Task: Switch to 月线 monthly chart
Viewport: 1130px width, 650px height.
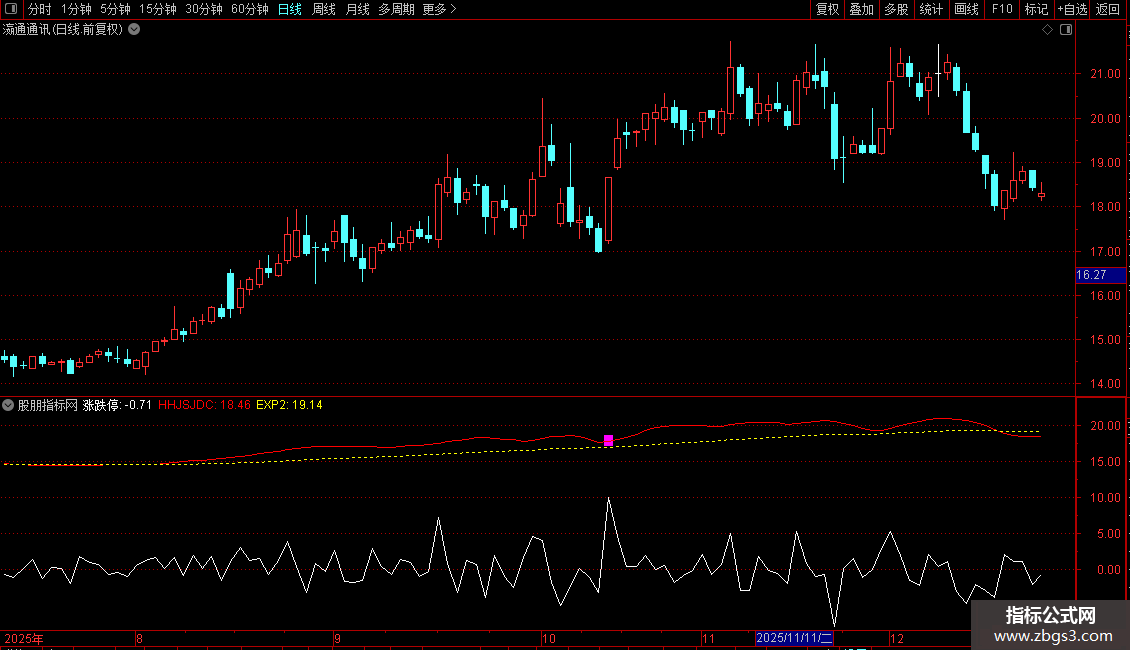Action: pyautogui.click(x=357, y=9)
